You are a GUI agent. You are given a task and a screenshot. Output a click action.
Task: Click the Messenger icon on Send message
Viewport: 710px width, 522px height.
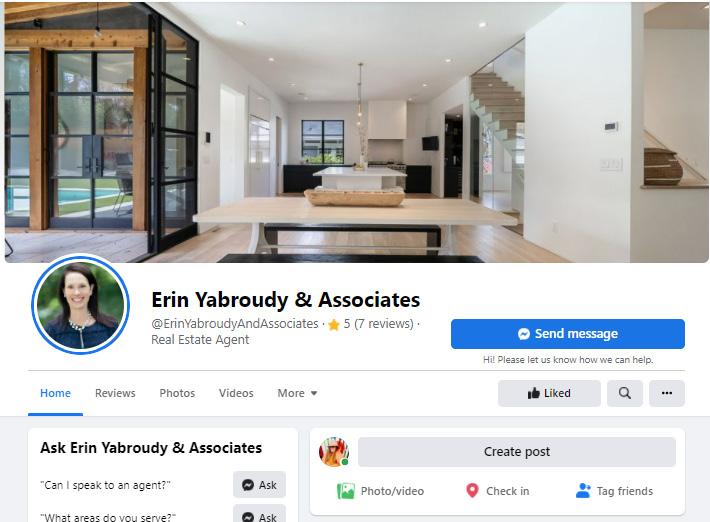coord(524,334)
